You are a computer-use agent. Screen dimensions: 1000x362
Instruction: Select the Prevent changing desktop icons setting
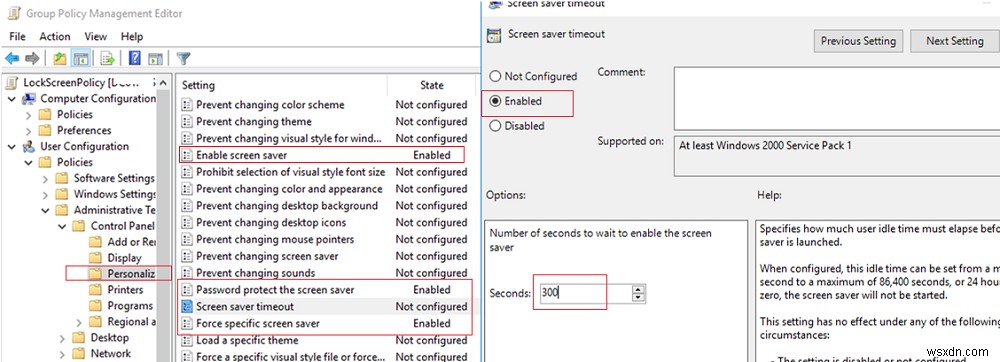(x=271, y=222)
